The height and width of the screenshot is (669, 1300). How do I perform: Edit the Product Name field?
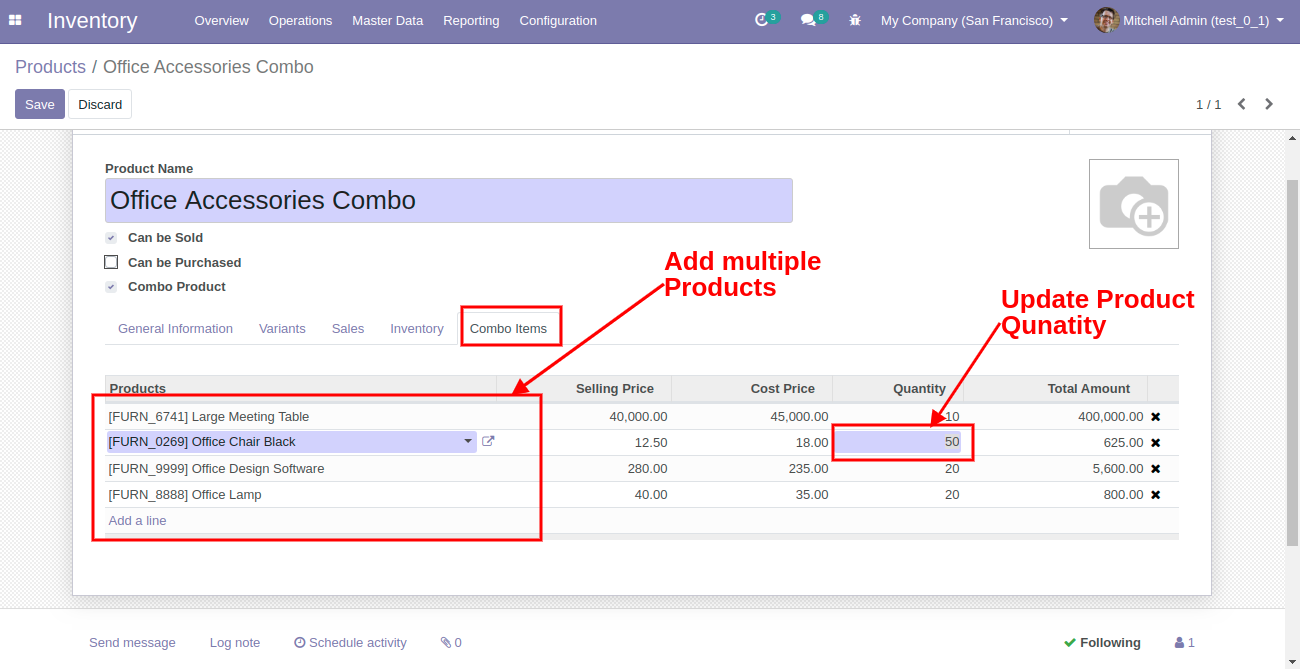pyautogui.click(x=449, y=200)
